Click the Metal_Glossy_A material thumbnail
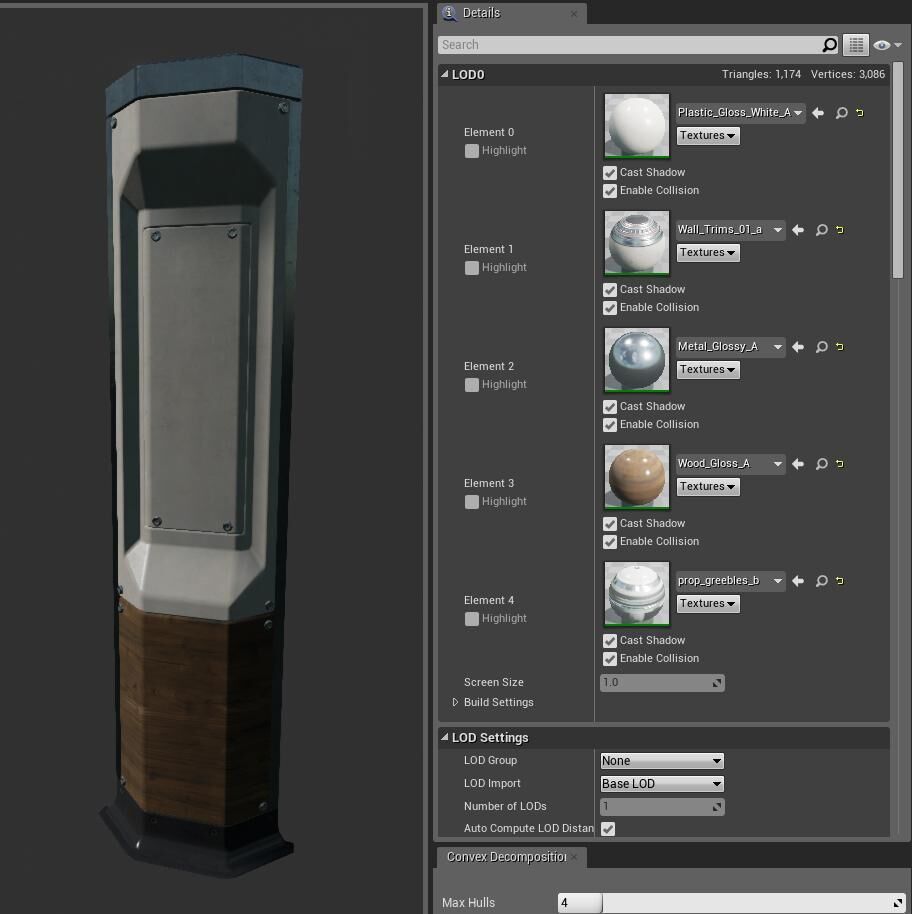Screen dimensions: 912x914 pyautogui.click(x=637, y=359)
